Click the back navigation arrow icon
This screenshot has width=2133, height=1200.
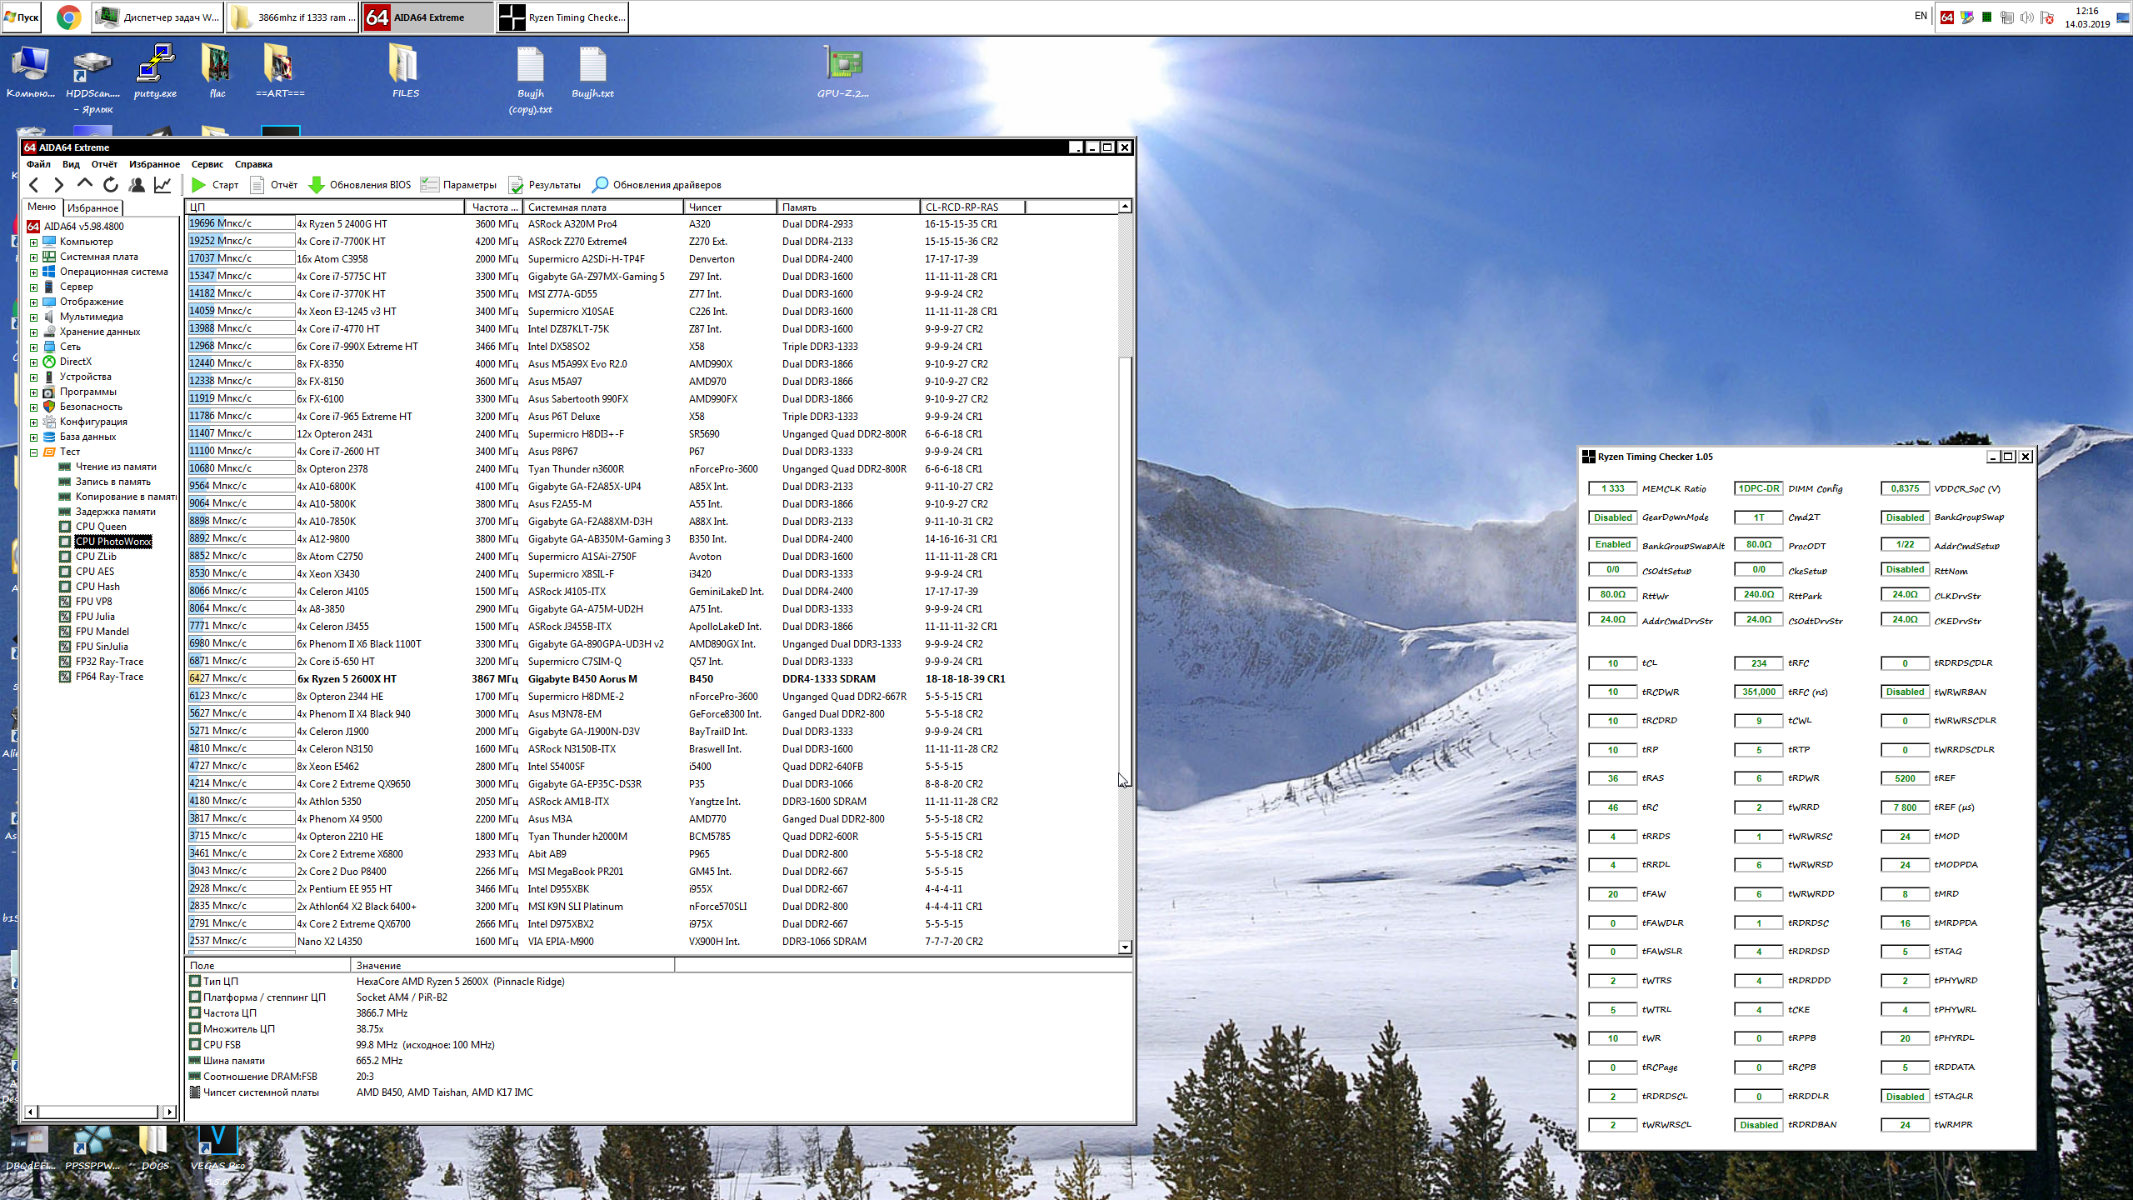35,185
